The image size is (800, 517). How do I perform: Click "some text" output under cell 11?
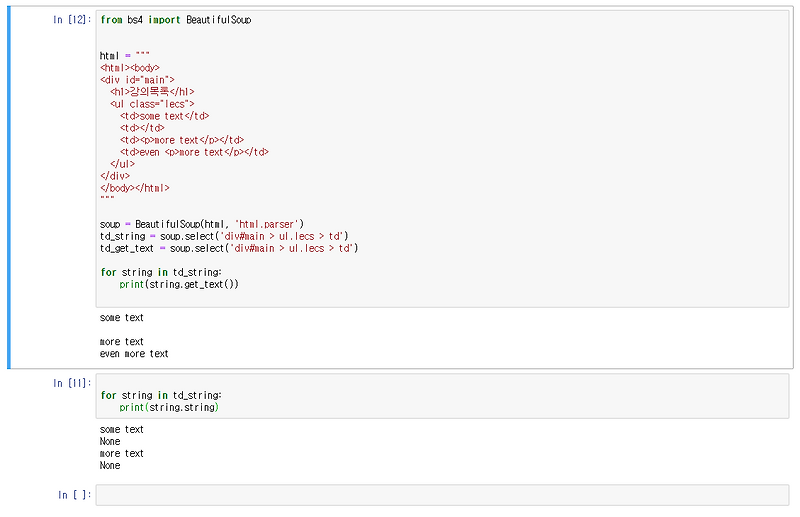pos(121,429)
